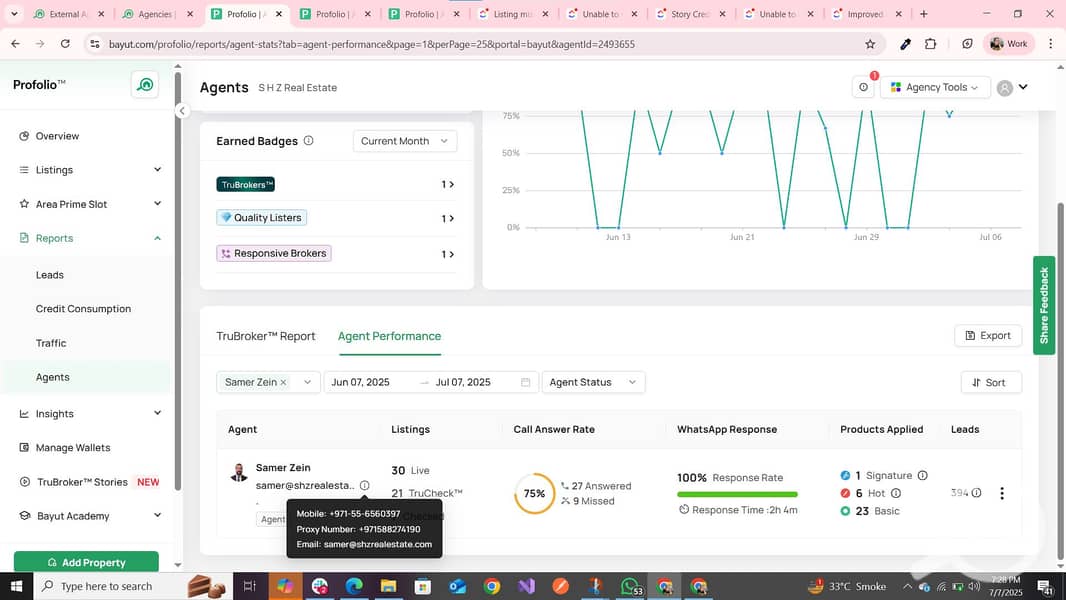Expand the Area Prime Slot section

pyautogui.click(x=158, y=204)
